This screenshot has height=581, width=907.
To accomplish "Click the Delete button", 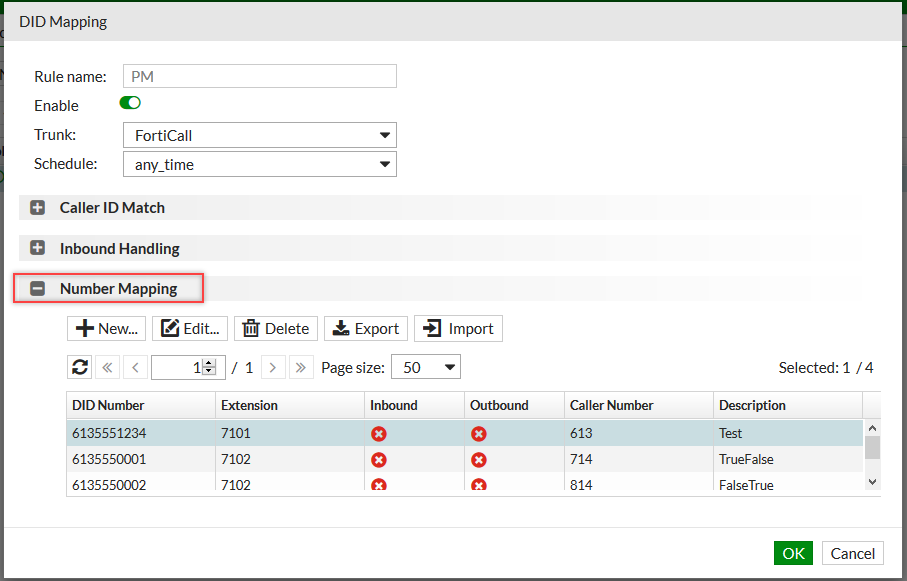I will 276,328.
